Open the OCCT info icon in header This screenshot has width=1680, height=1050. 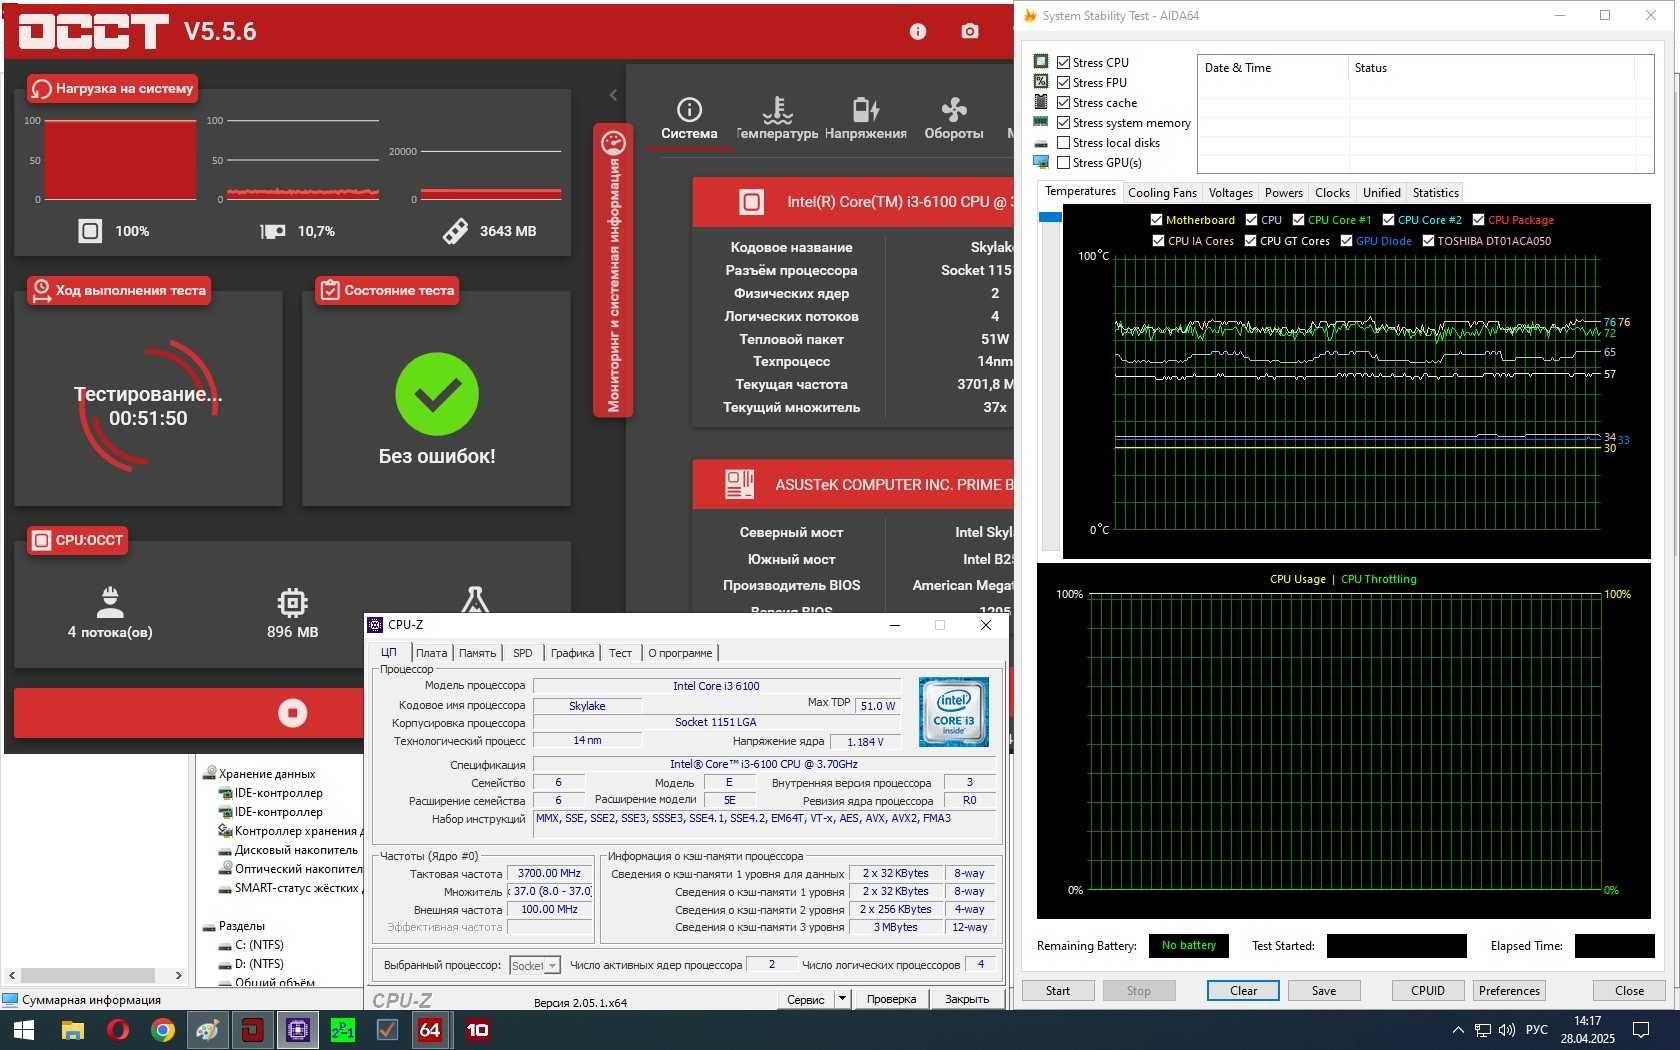(917, 31)
